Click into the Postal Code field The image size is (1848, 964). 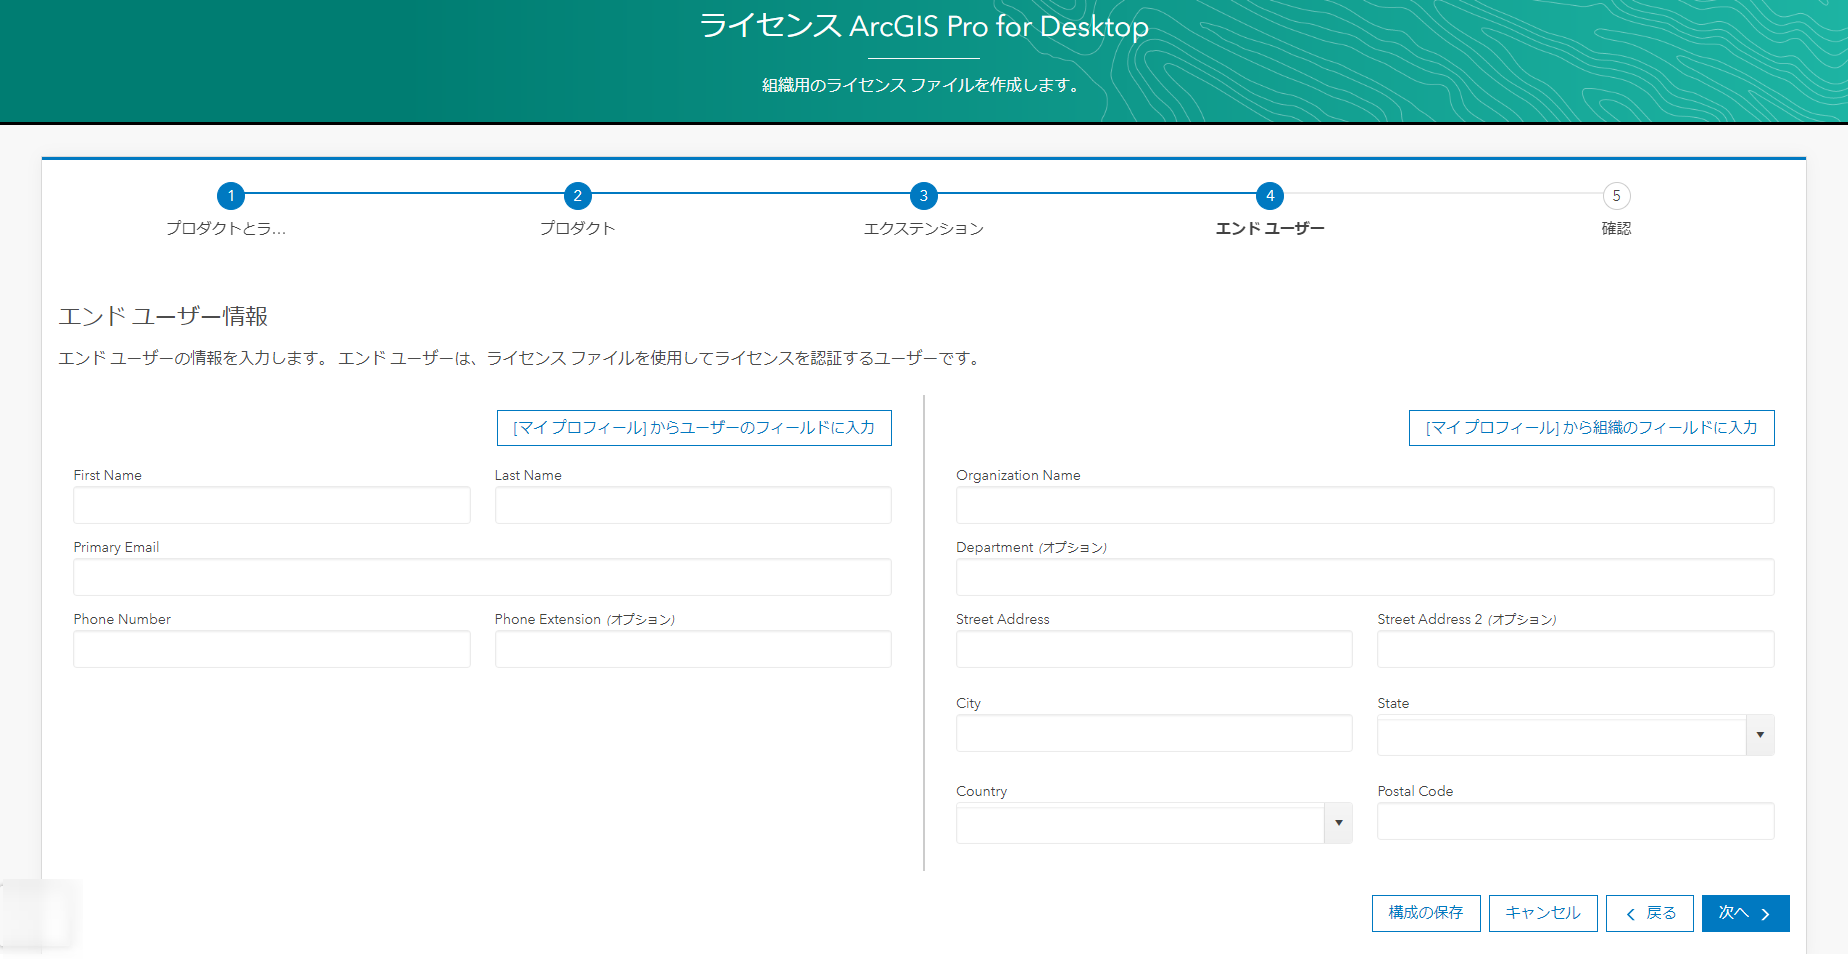1576,821
